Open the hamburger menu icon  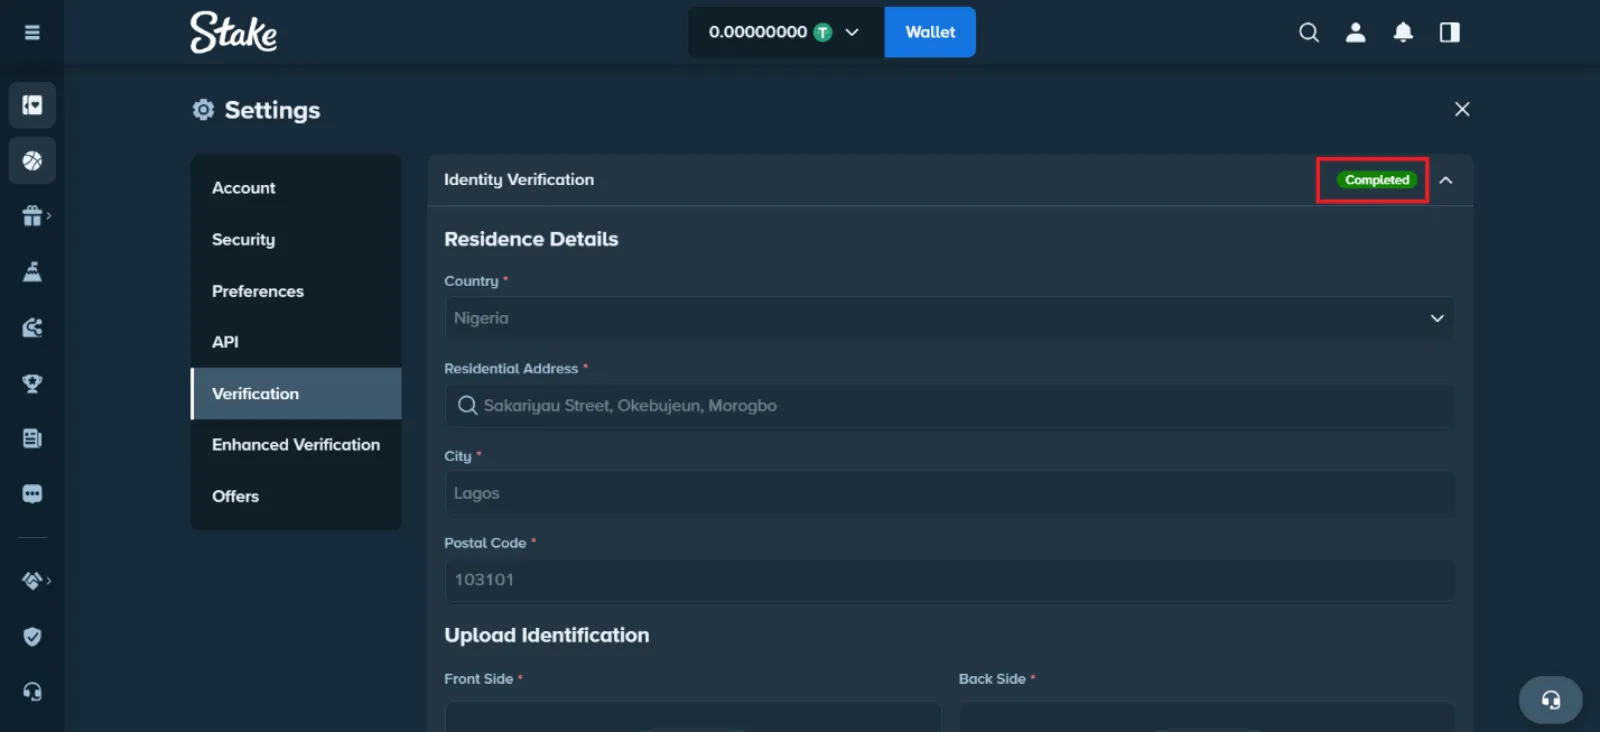[x=32, y=32]
